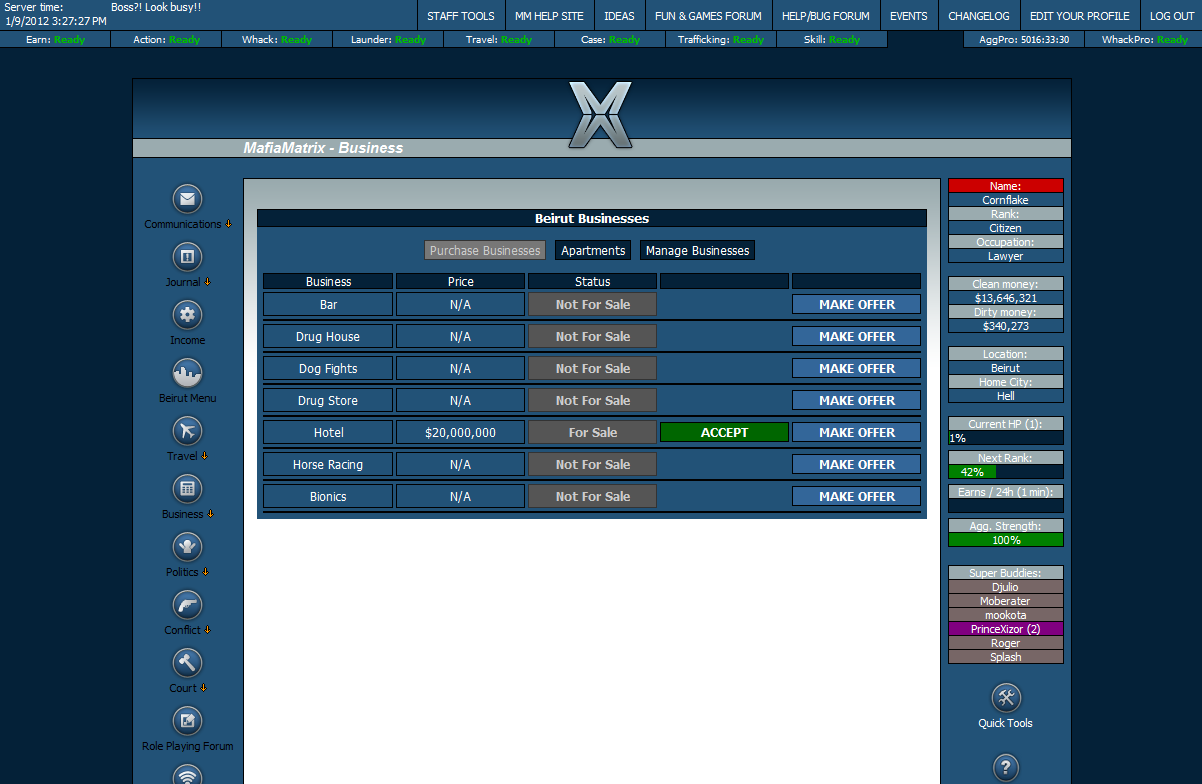Select the Business calculator icon

(x=187, y=489)
